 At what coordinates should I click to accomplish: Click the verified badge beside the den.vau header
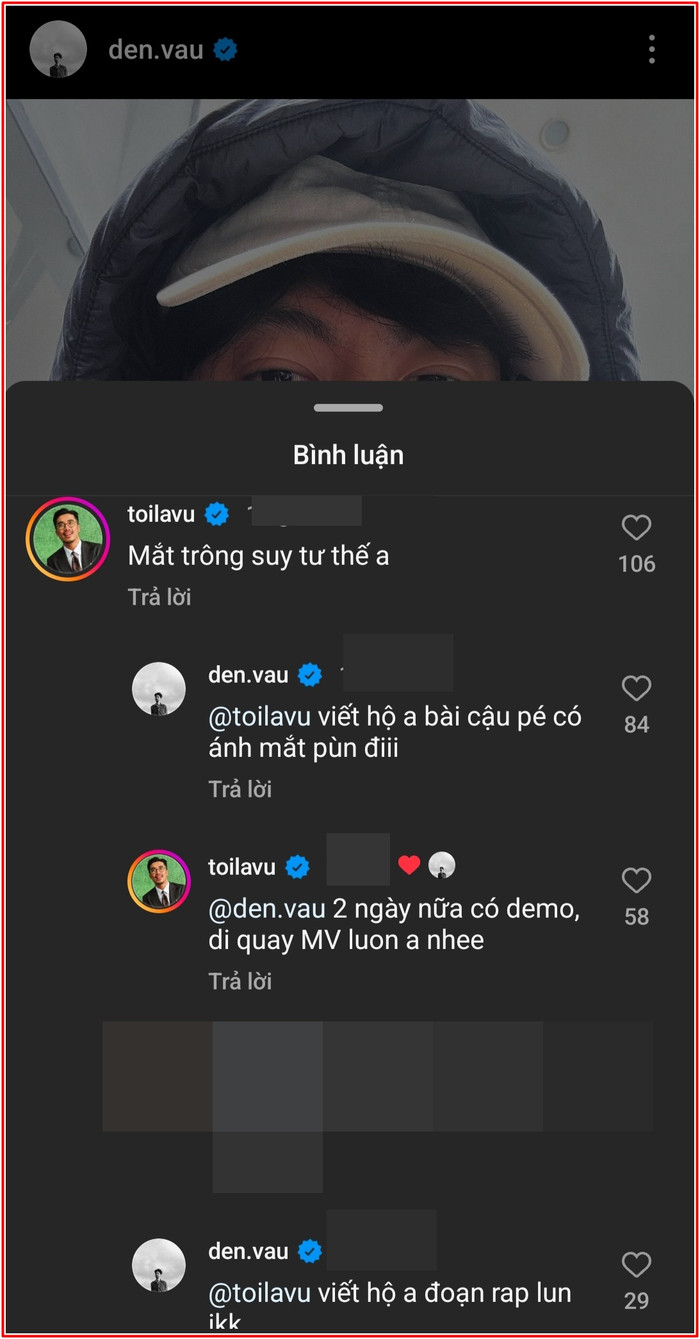click(226, 49)
